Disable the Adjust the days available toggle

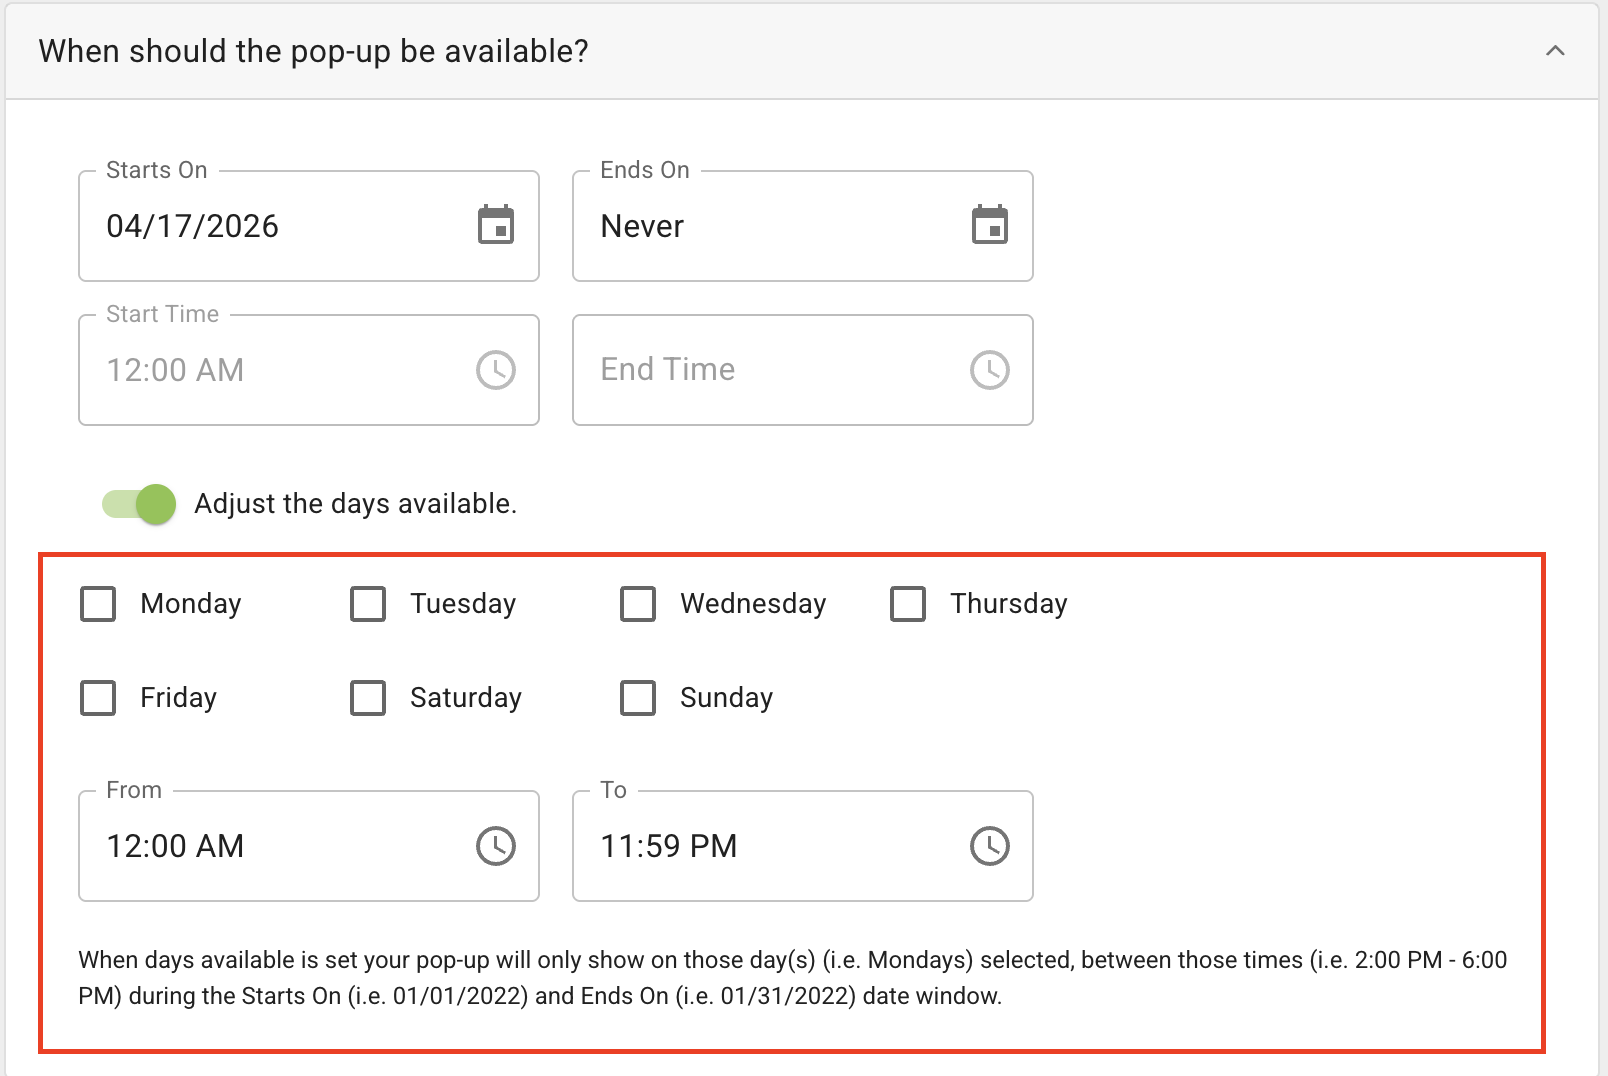[x=139, y=504]
